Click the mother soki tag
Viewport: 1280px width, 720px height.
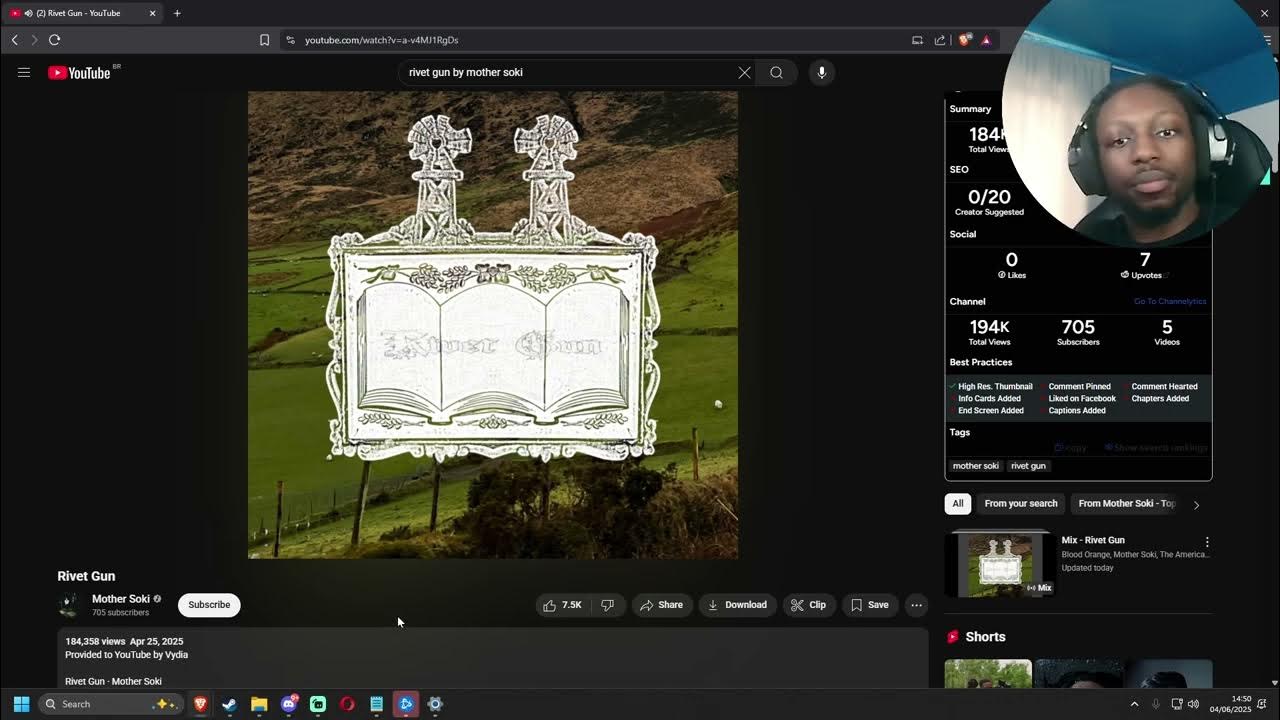coord(975,466)
